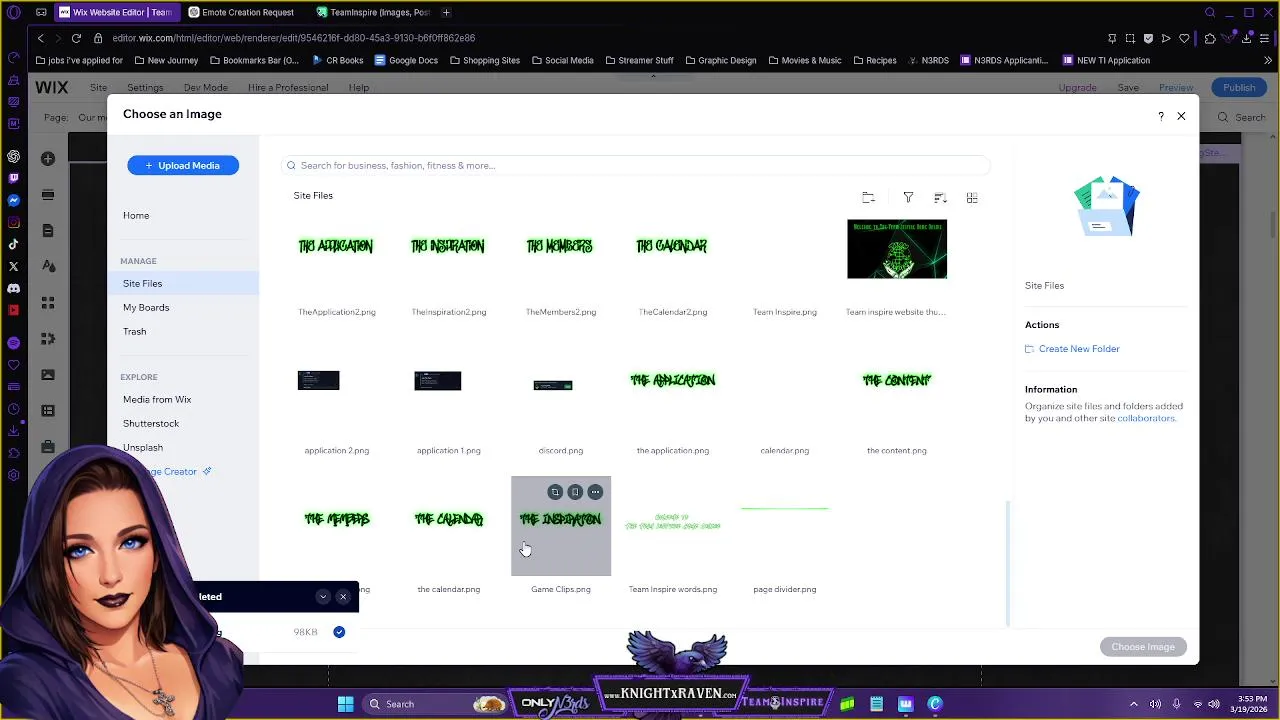Open the Wix Site Design icon
Screen dimensions: 1280x720
[x=48, y=266]
